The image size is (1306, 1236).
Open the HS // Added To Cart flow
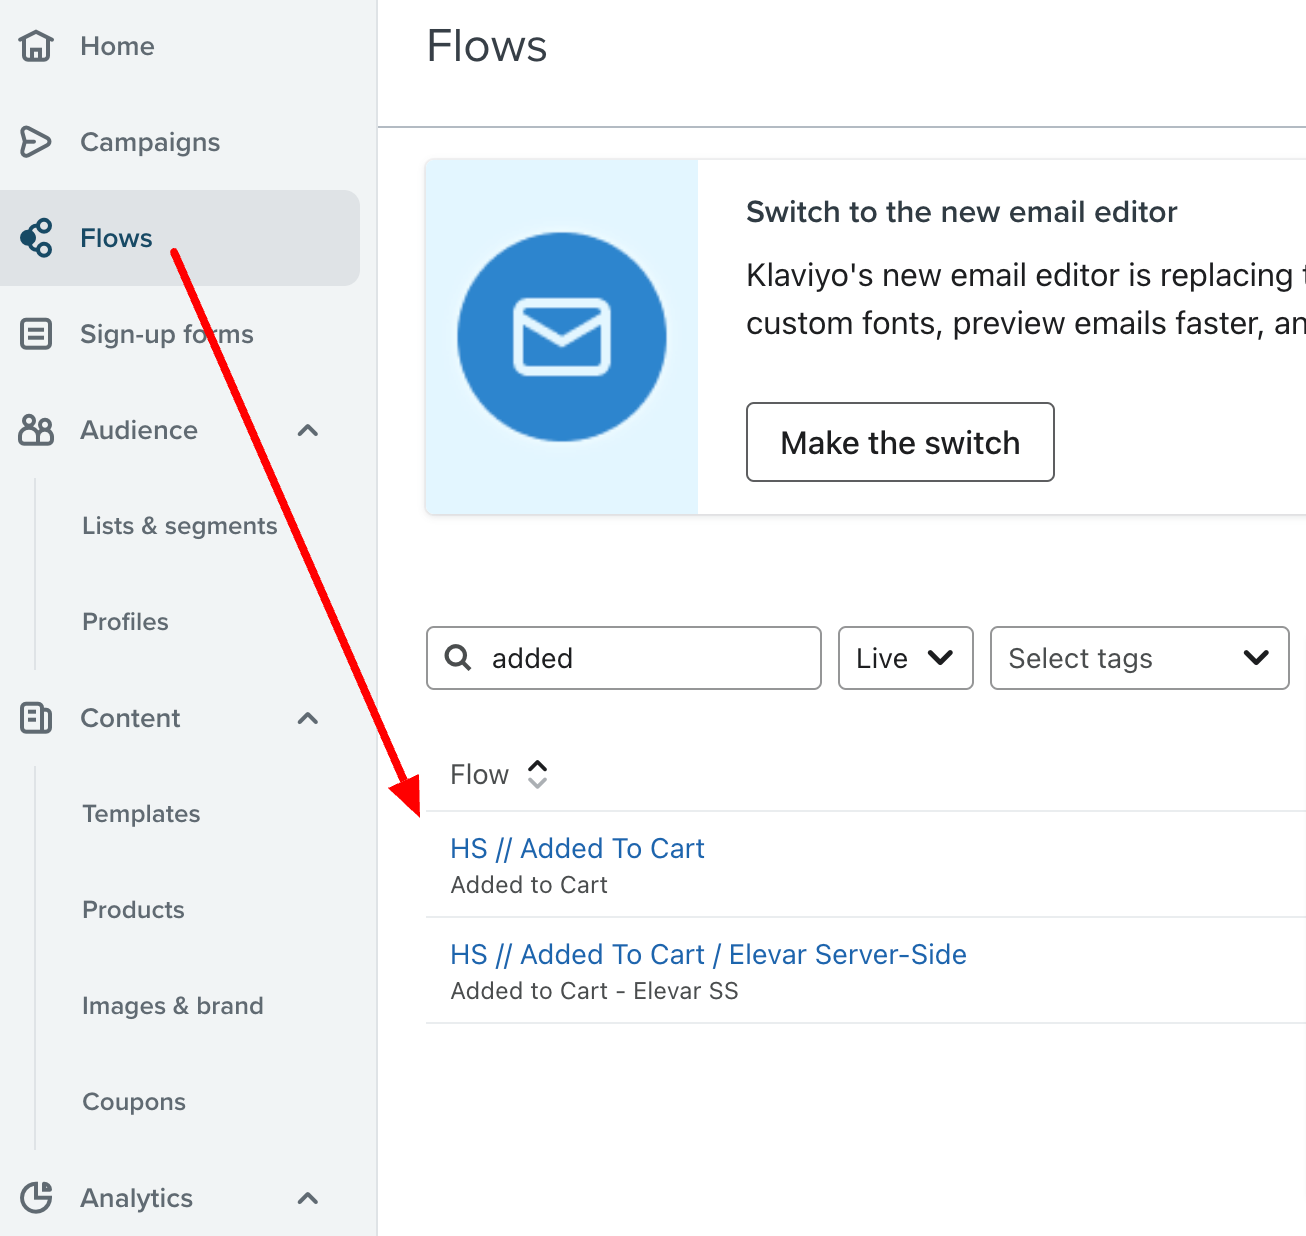tap(577, 848)
